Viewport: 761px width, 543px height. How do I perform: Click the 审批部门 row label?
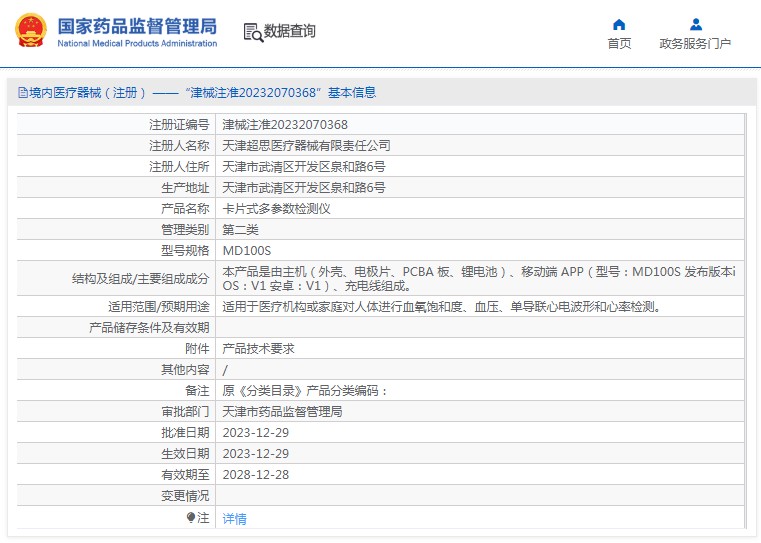click(185, 411)
